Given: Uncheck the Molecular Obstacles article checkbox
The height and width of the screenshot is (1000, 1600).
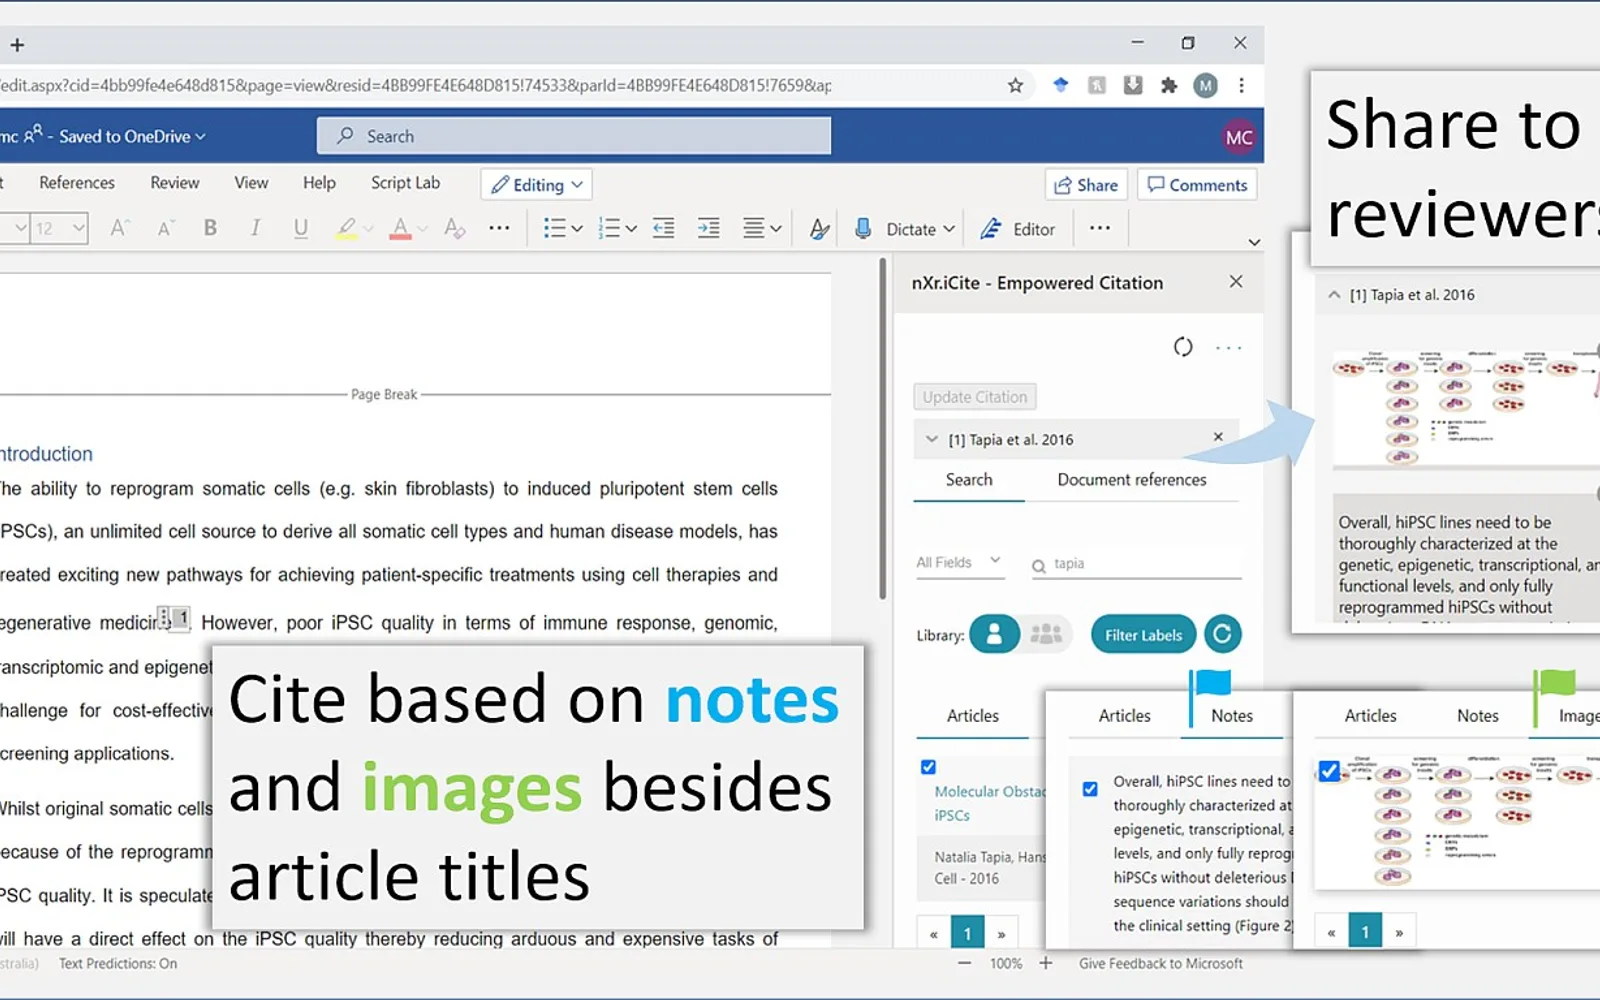Looking at the screenshot, I should 928,767.
